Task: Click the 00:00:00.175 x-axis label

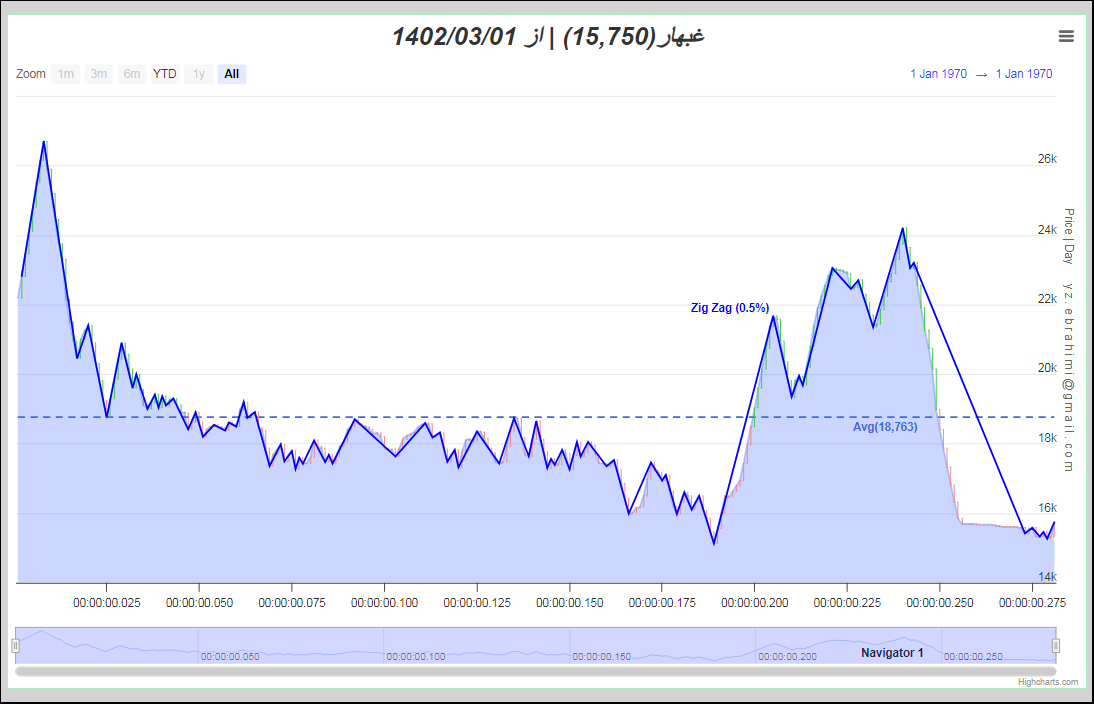Action: click(662, 603)
